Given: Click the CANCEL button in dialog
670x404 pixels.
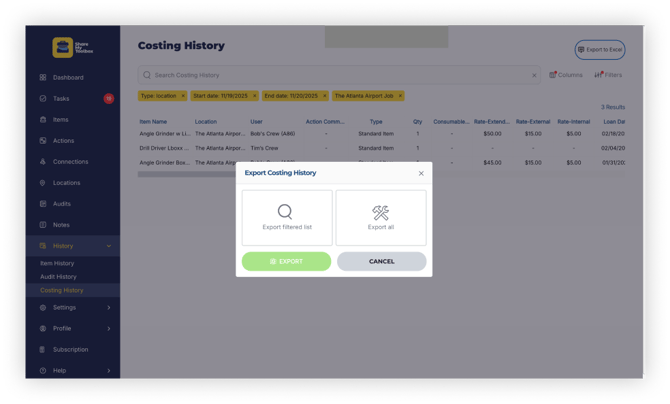Looking at the screenshot, I should 381,261.
